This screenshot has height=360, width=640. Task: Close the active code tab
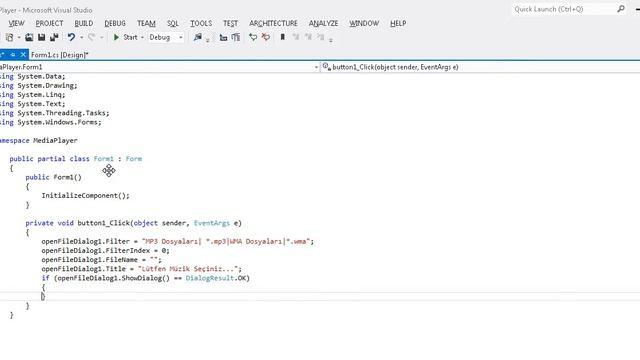(x=23, y=54)
